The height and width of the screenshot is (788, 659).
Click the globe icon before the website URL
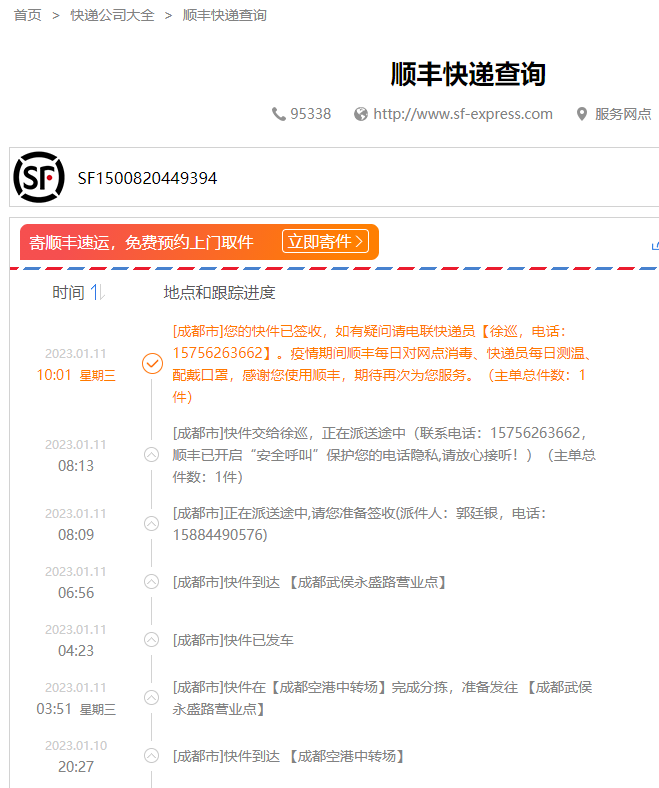click(x=360, y=114)
